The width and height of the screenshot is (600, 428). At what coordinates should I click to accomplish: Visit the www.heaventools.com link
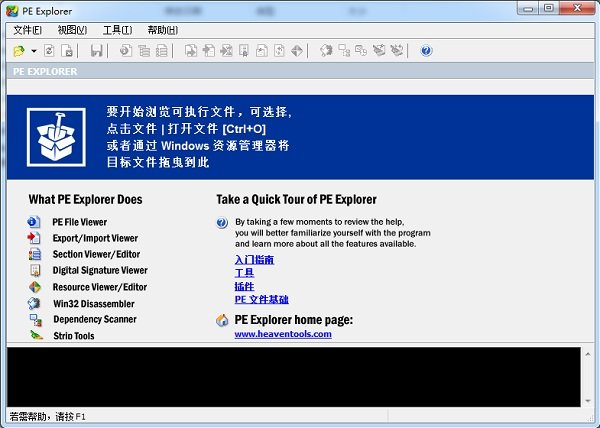point(283,334)
